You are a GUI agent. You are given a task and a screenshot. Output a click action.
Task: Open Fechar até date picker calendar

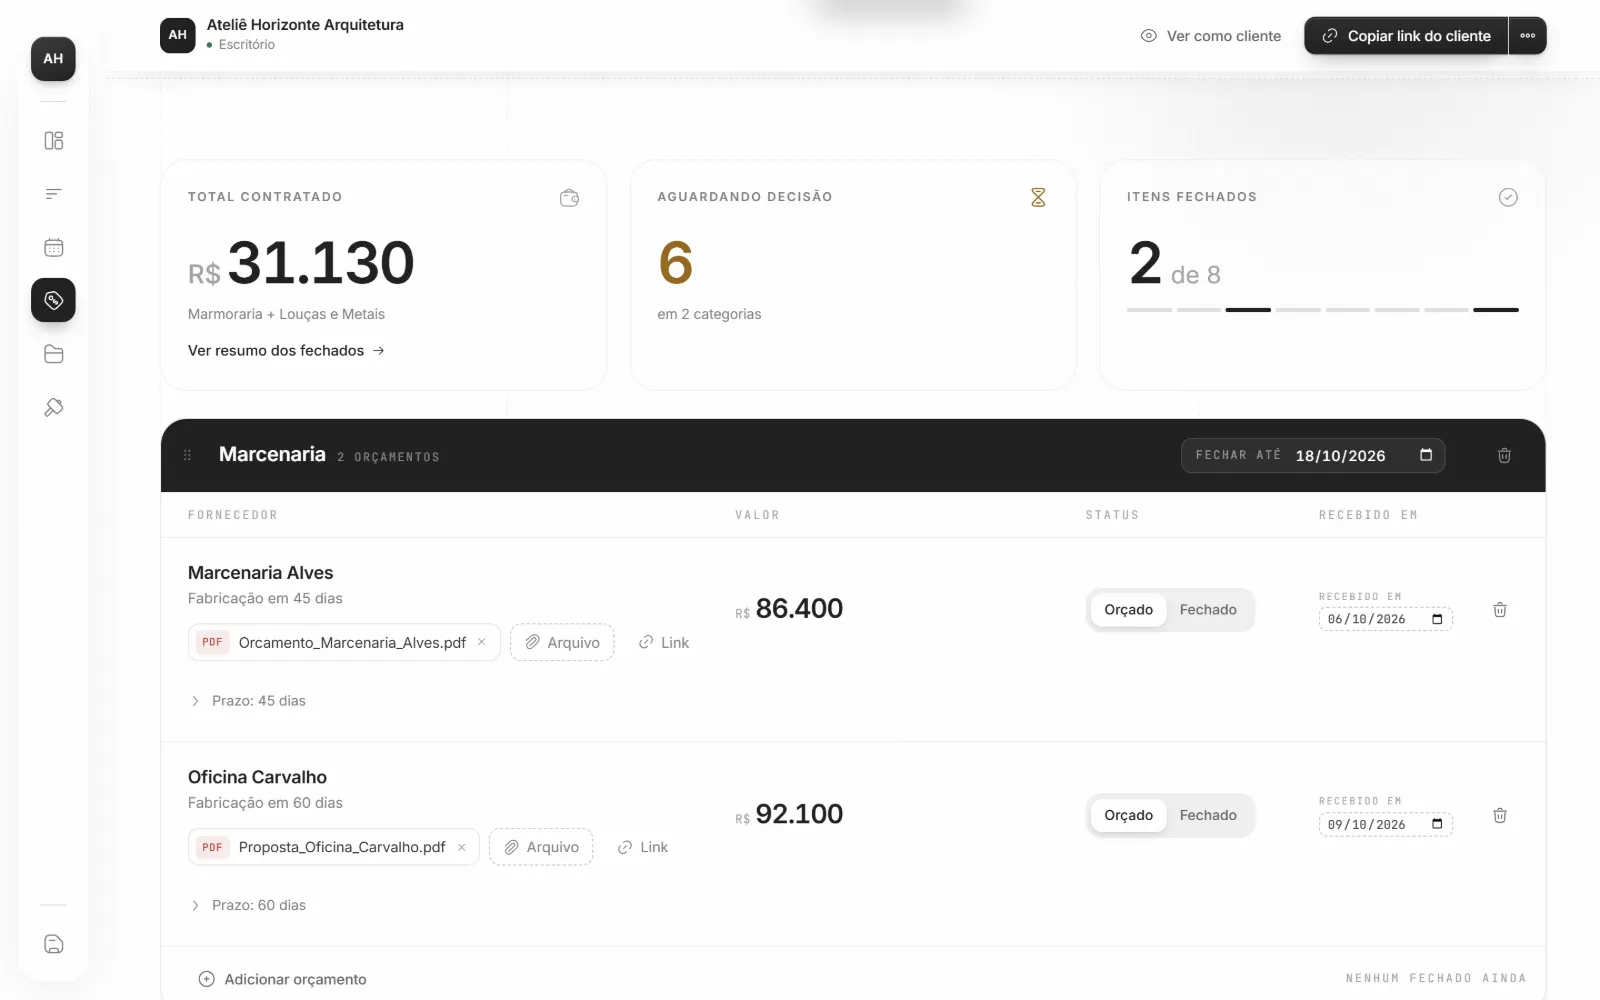coord(1426,455)
